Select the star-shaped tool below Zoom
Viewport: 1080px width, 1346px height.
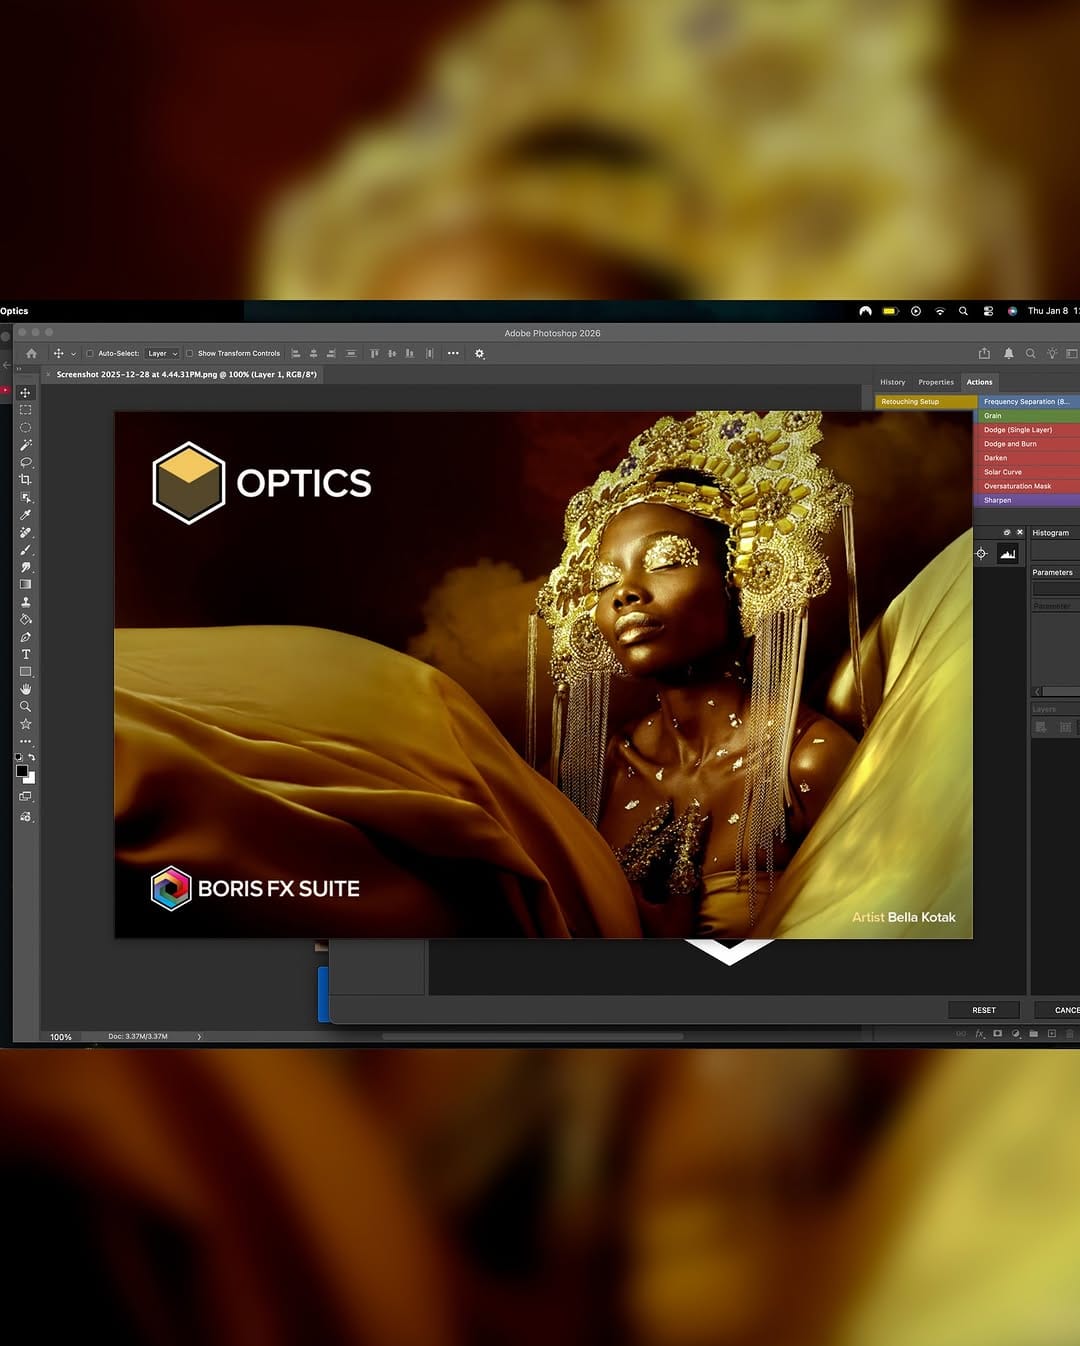tap(26, 724)
